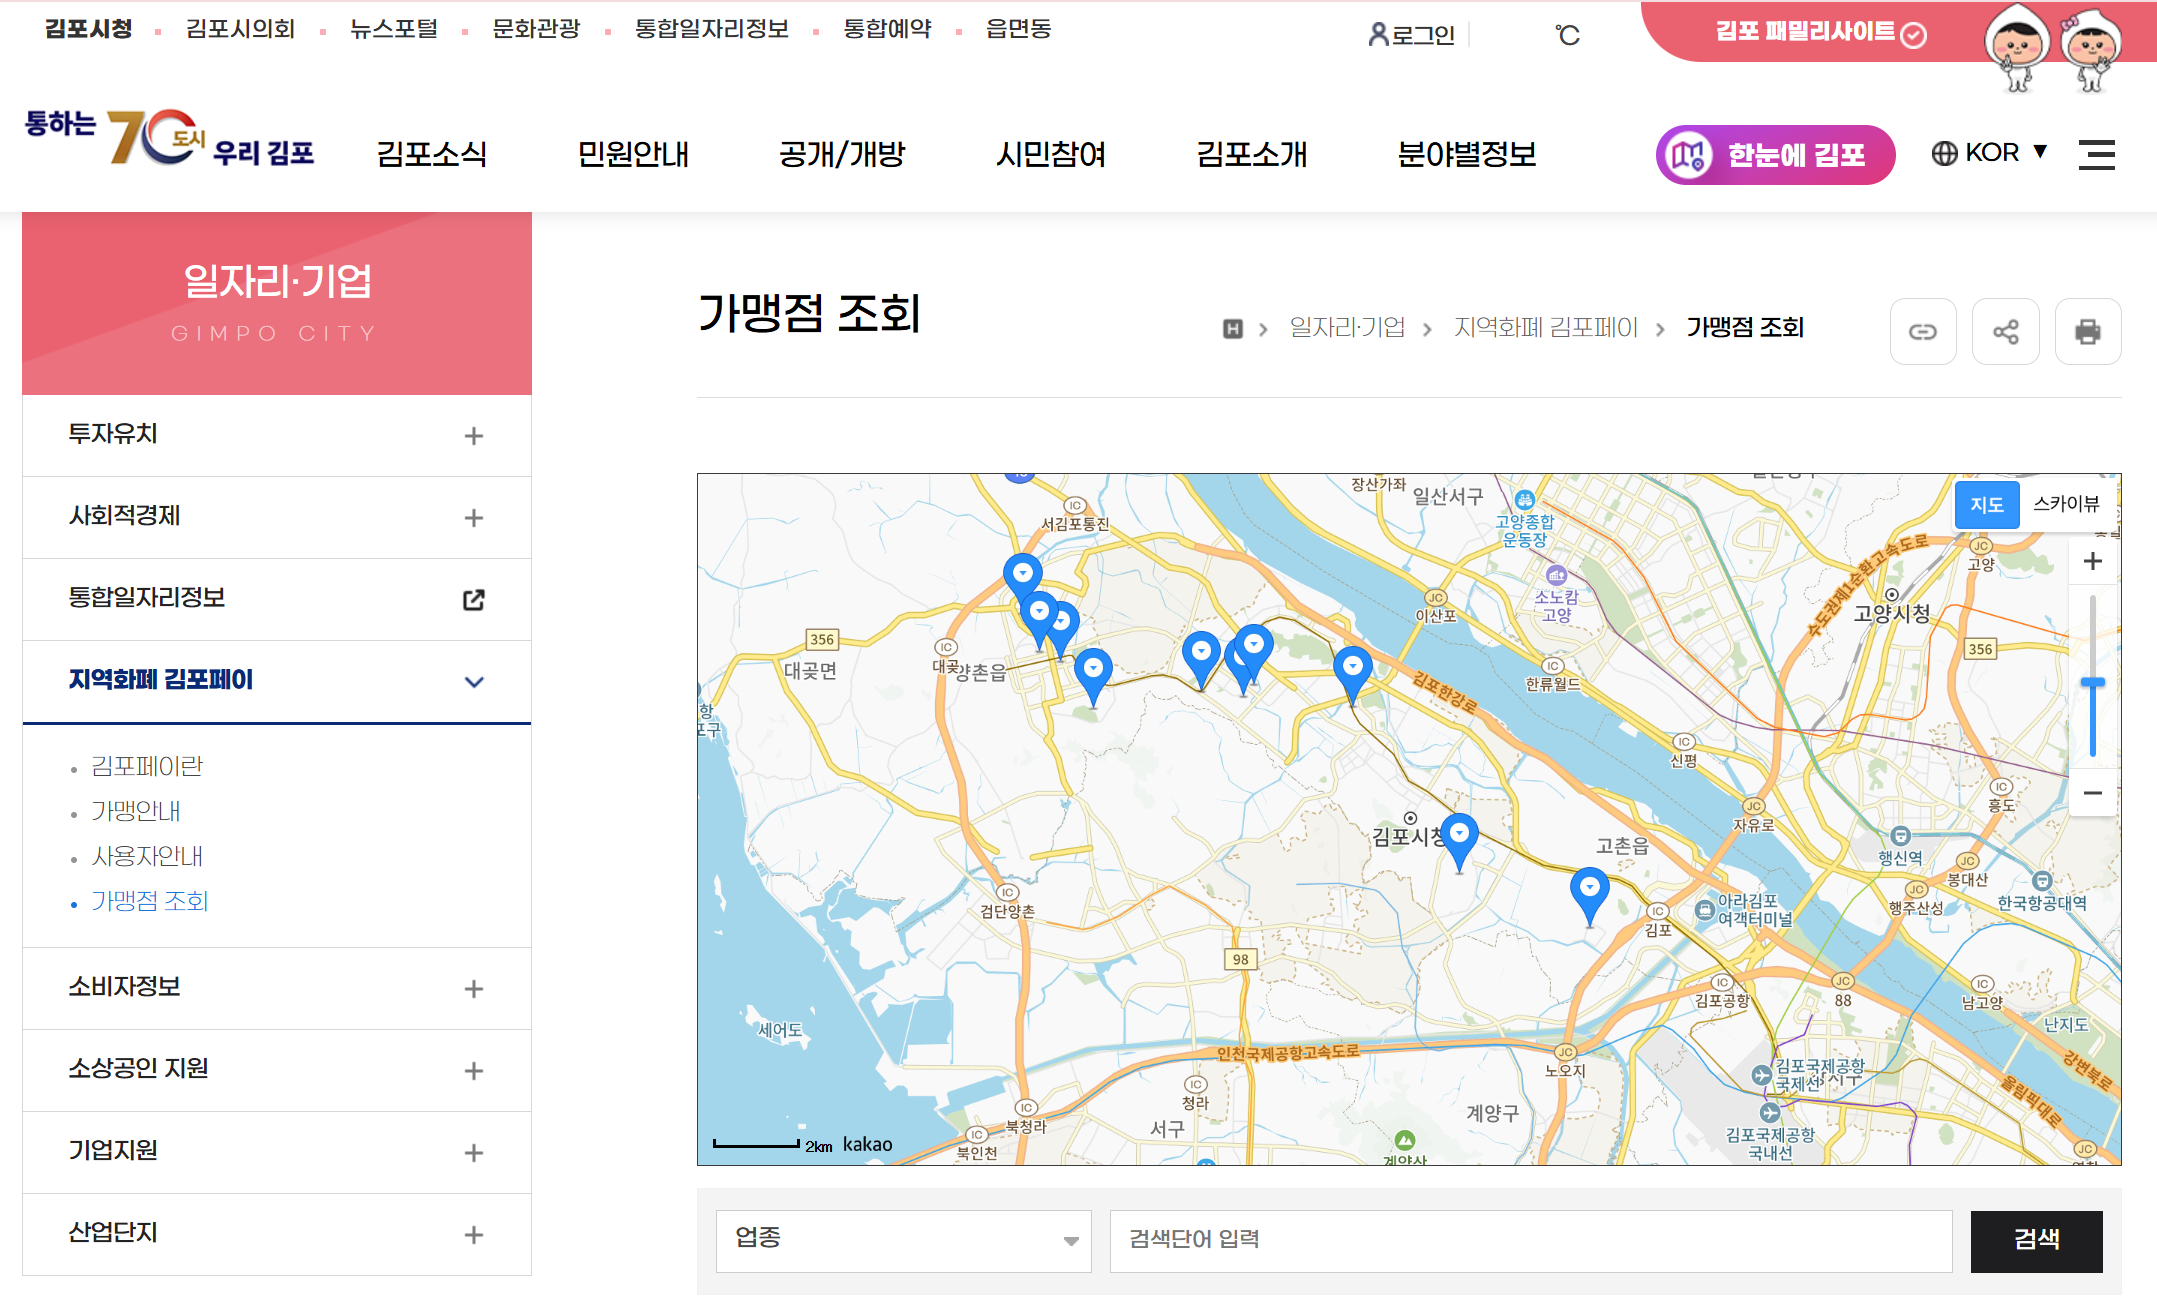Open the external link for 통합일자리정보
Screen dimensions: 2157x1300
click(x=474, y=599)
